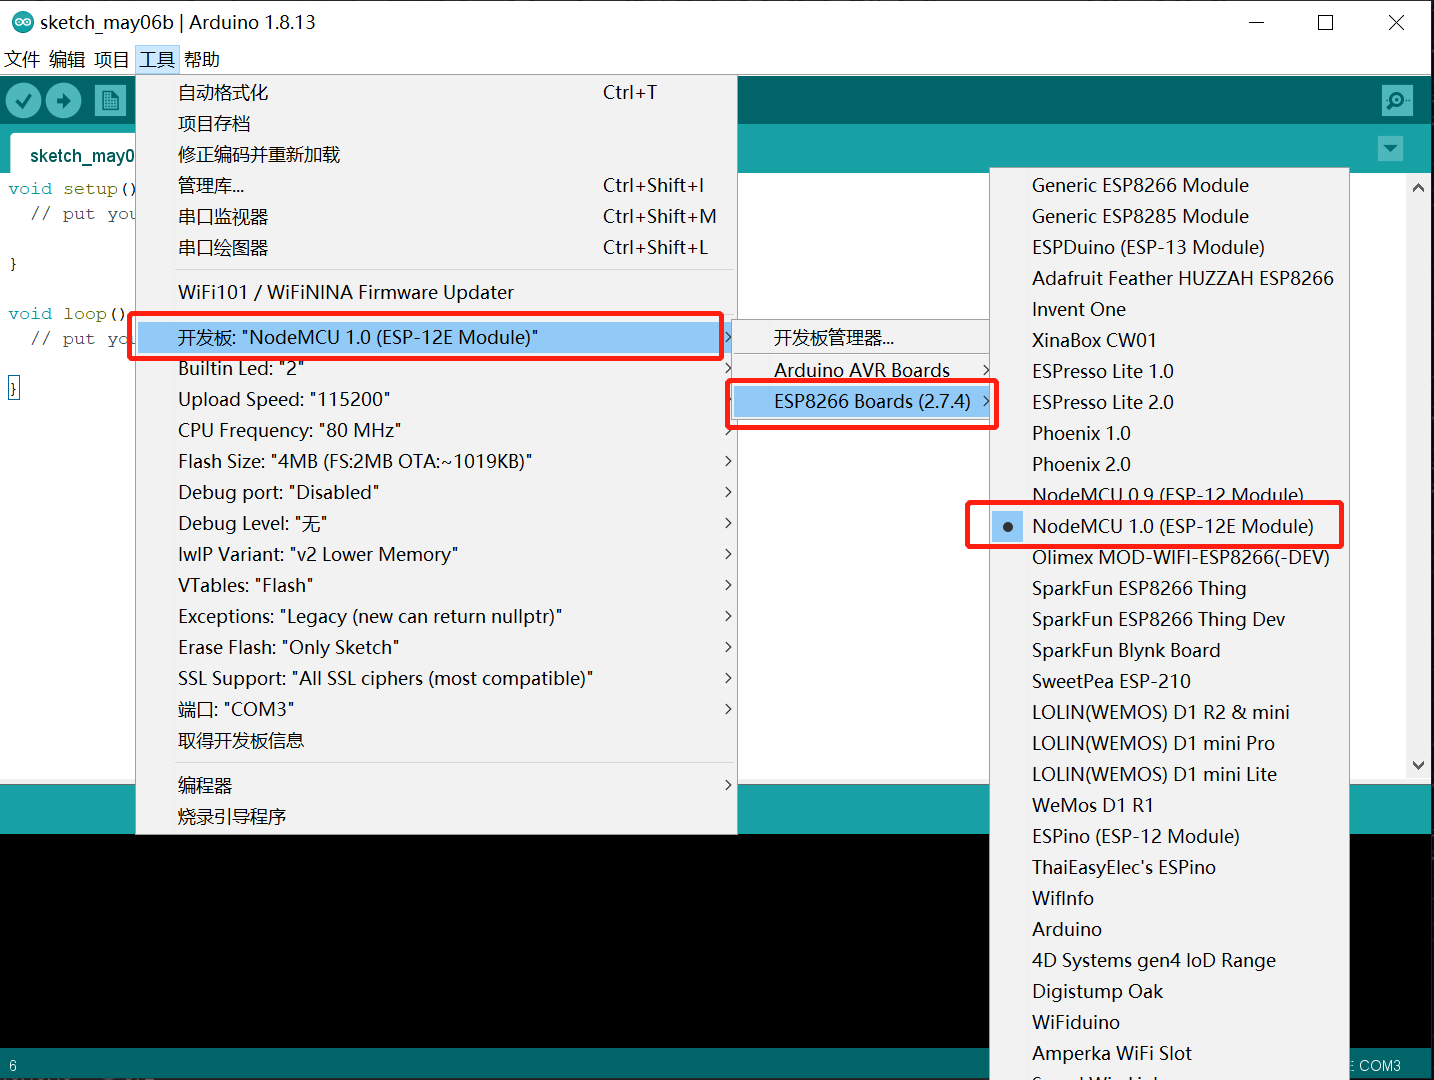Select LOLIN(WEMOS) D1 R2 & mini board
This screenshot has height=1080, width=1434.
pos(1169,713)
